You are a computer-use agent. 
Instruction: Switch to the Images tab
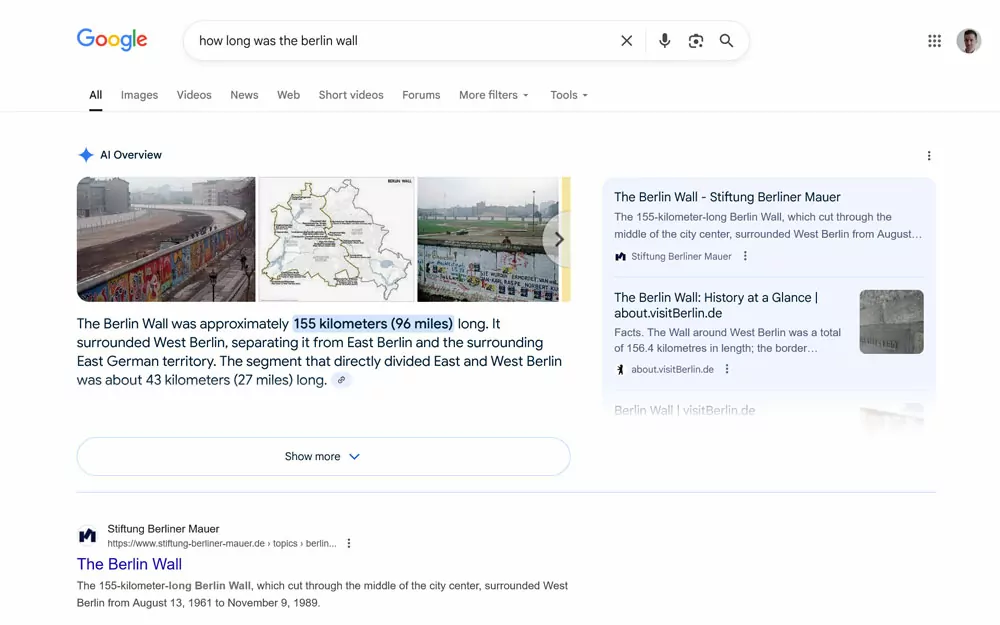point(139,95)
